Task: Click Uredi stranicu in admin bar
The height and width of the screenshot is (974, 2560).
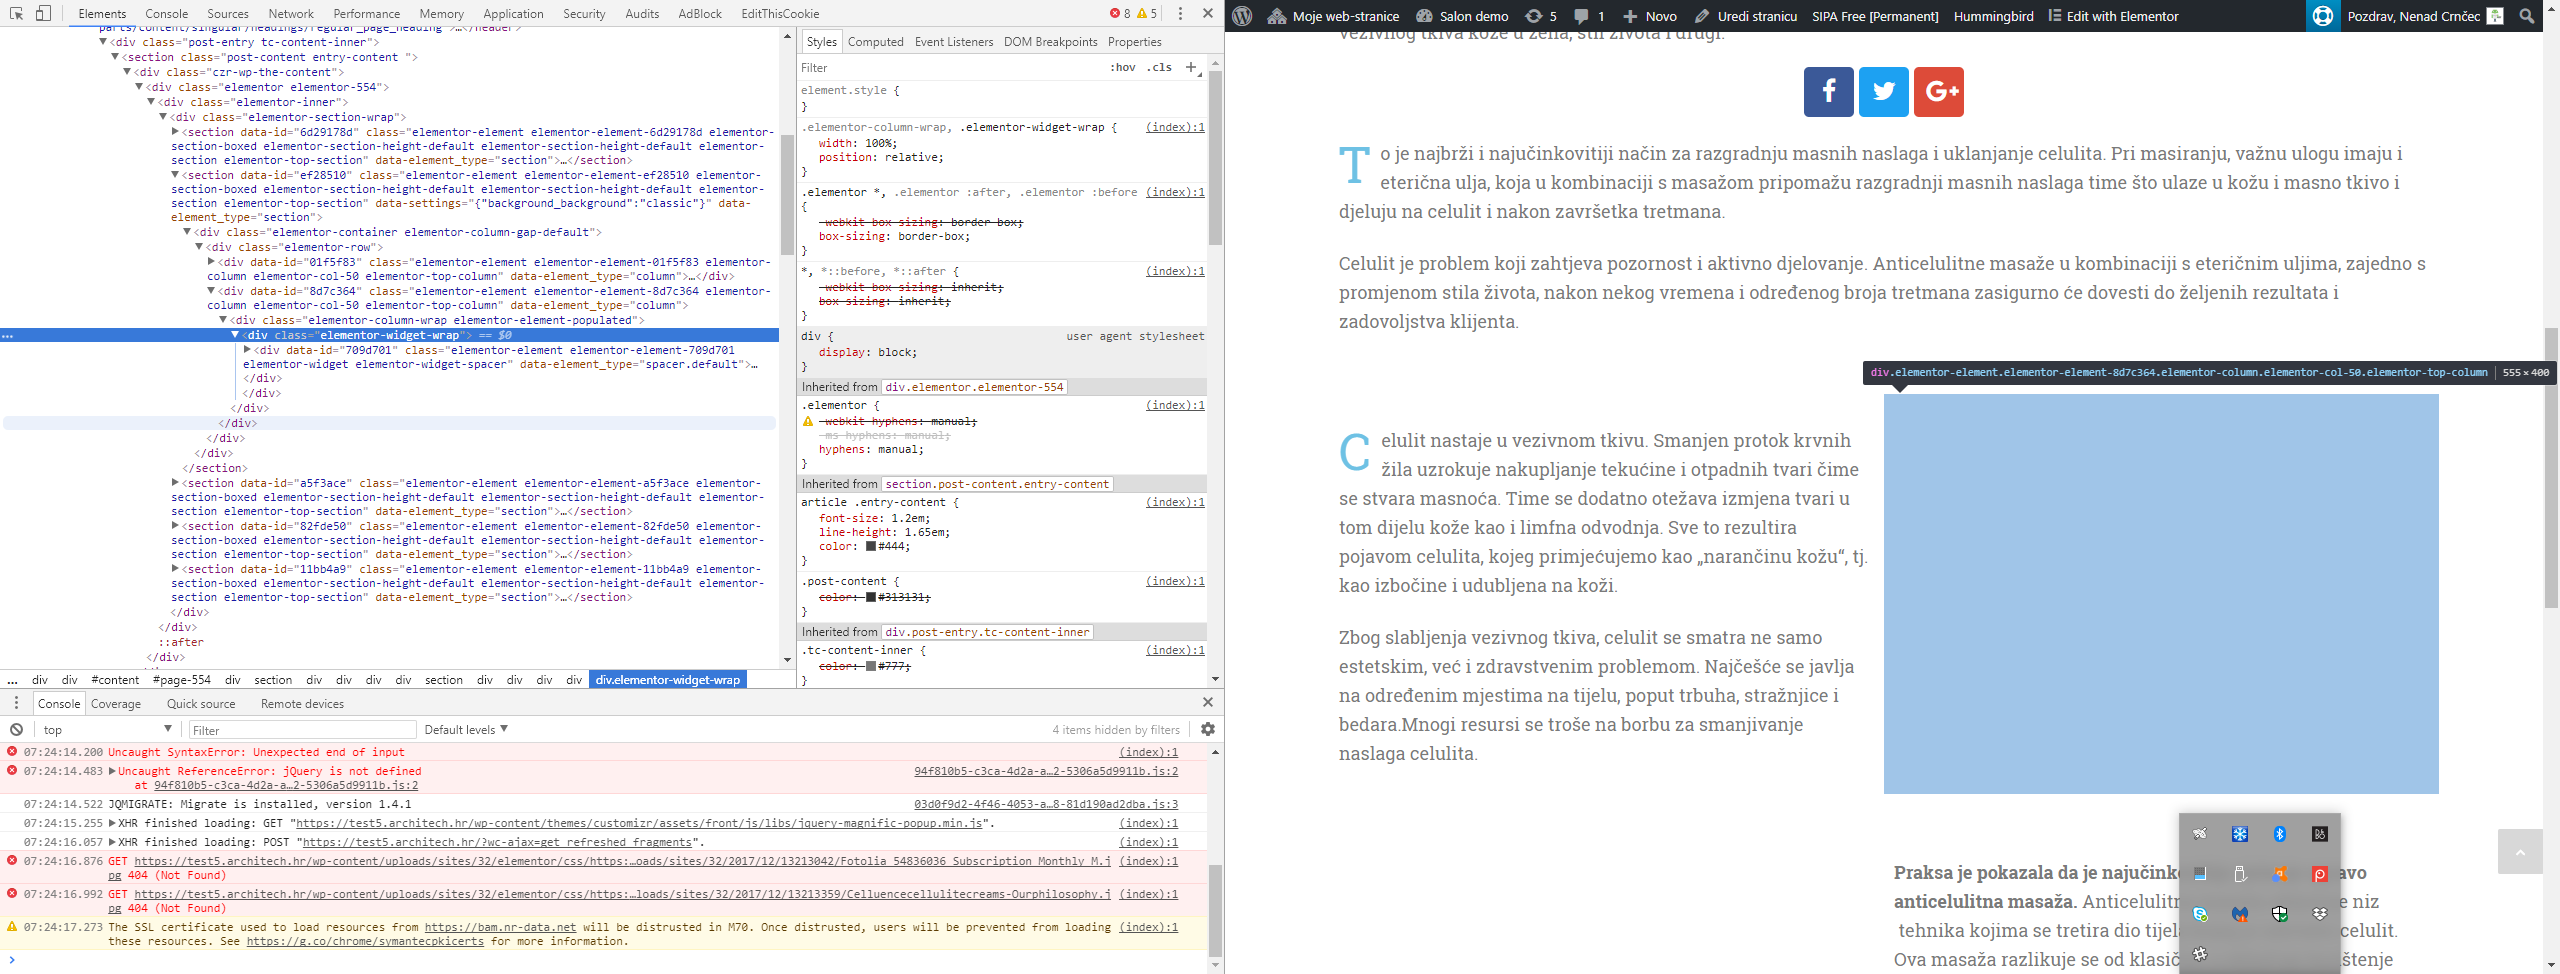Action: point(1746,16)
